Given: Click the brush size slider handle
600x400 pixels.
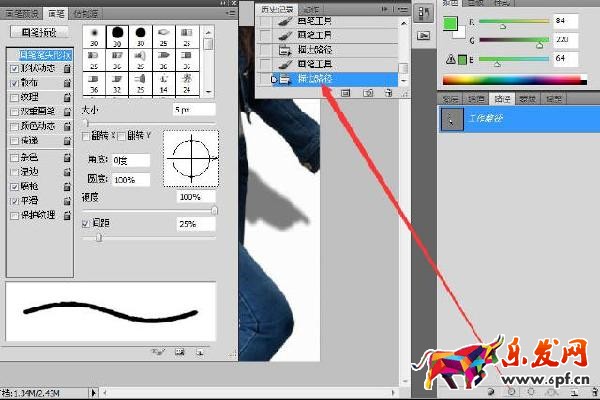Looking at the screenshot, I should tap(87, 122).
